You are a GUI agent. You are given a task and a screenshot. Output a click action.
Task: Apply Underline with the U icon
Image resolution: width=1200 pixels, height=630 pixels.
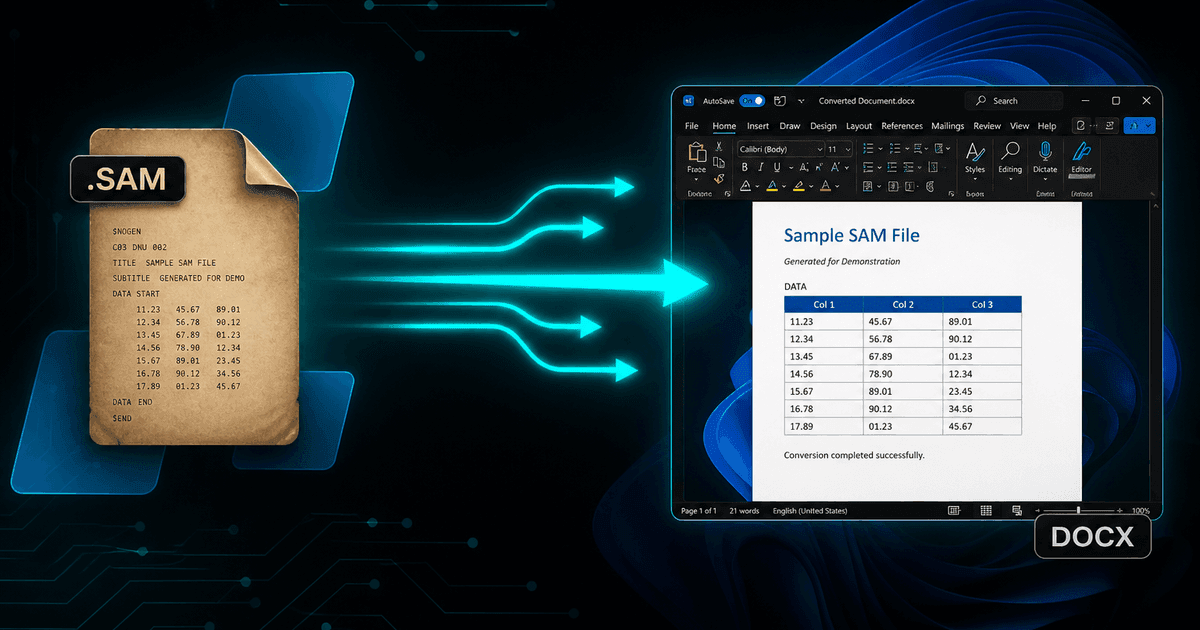click(777, 167)
